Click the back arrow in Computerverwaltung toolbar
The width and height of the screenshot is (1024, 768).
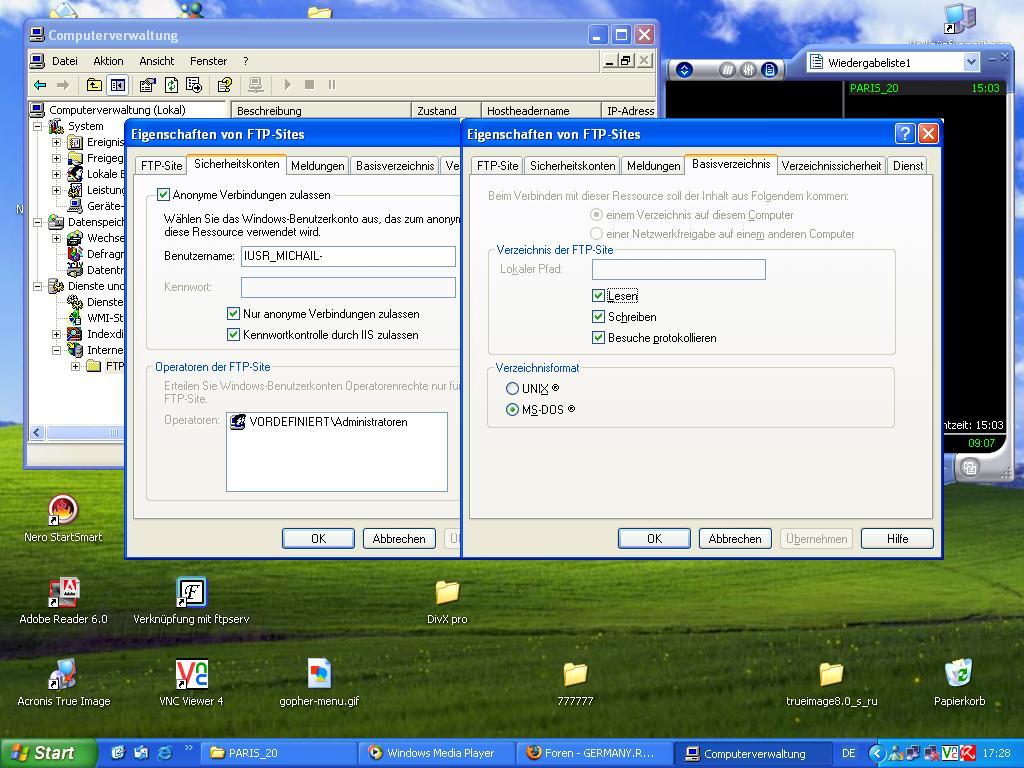40,85
